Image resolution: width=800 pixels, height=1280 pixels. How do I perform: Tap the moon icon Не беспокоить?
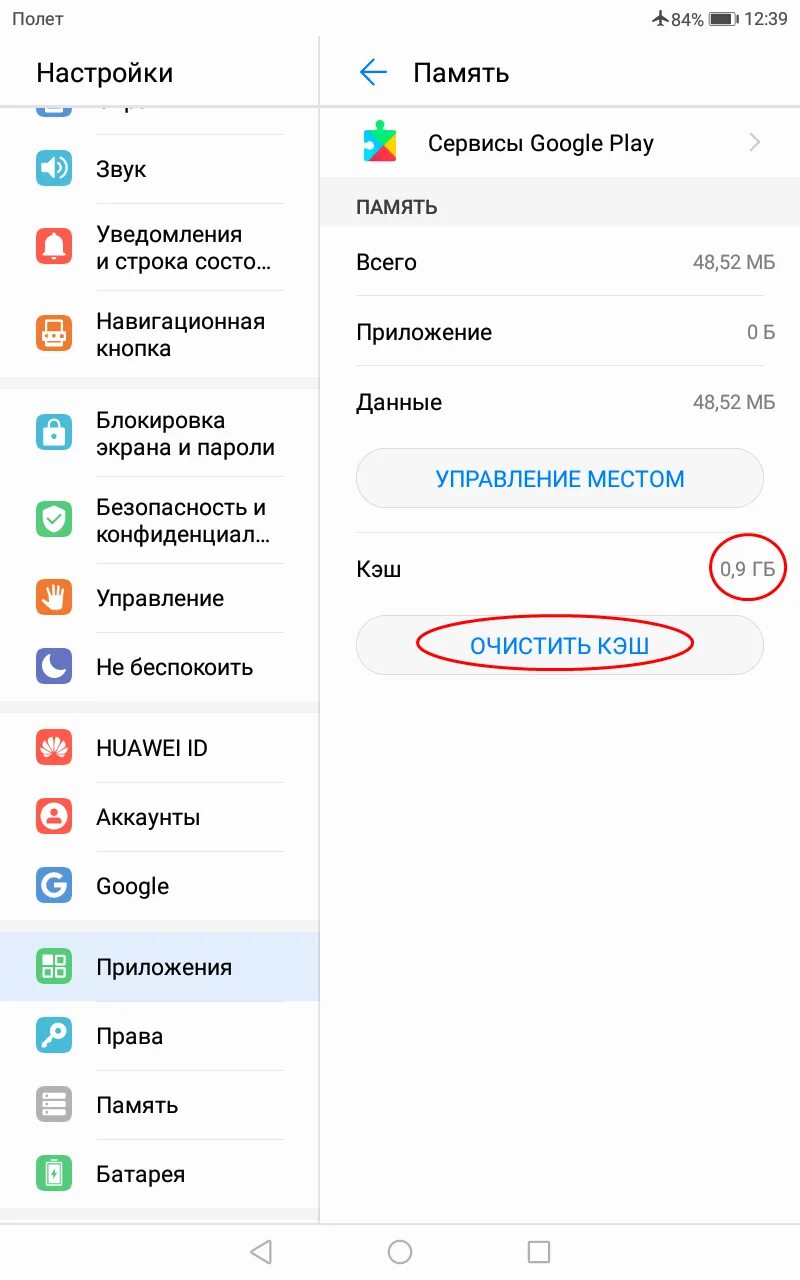(x=54, y=666)
